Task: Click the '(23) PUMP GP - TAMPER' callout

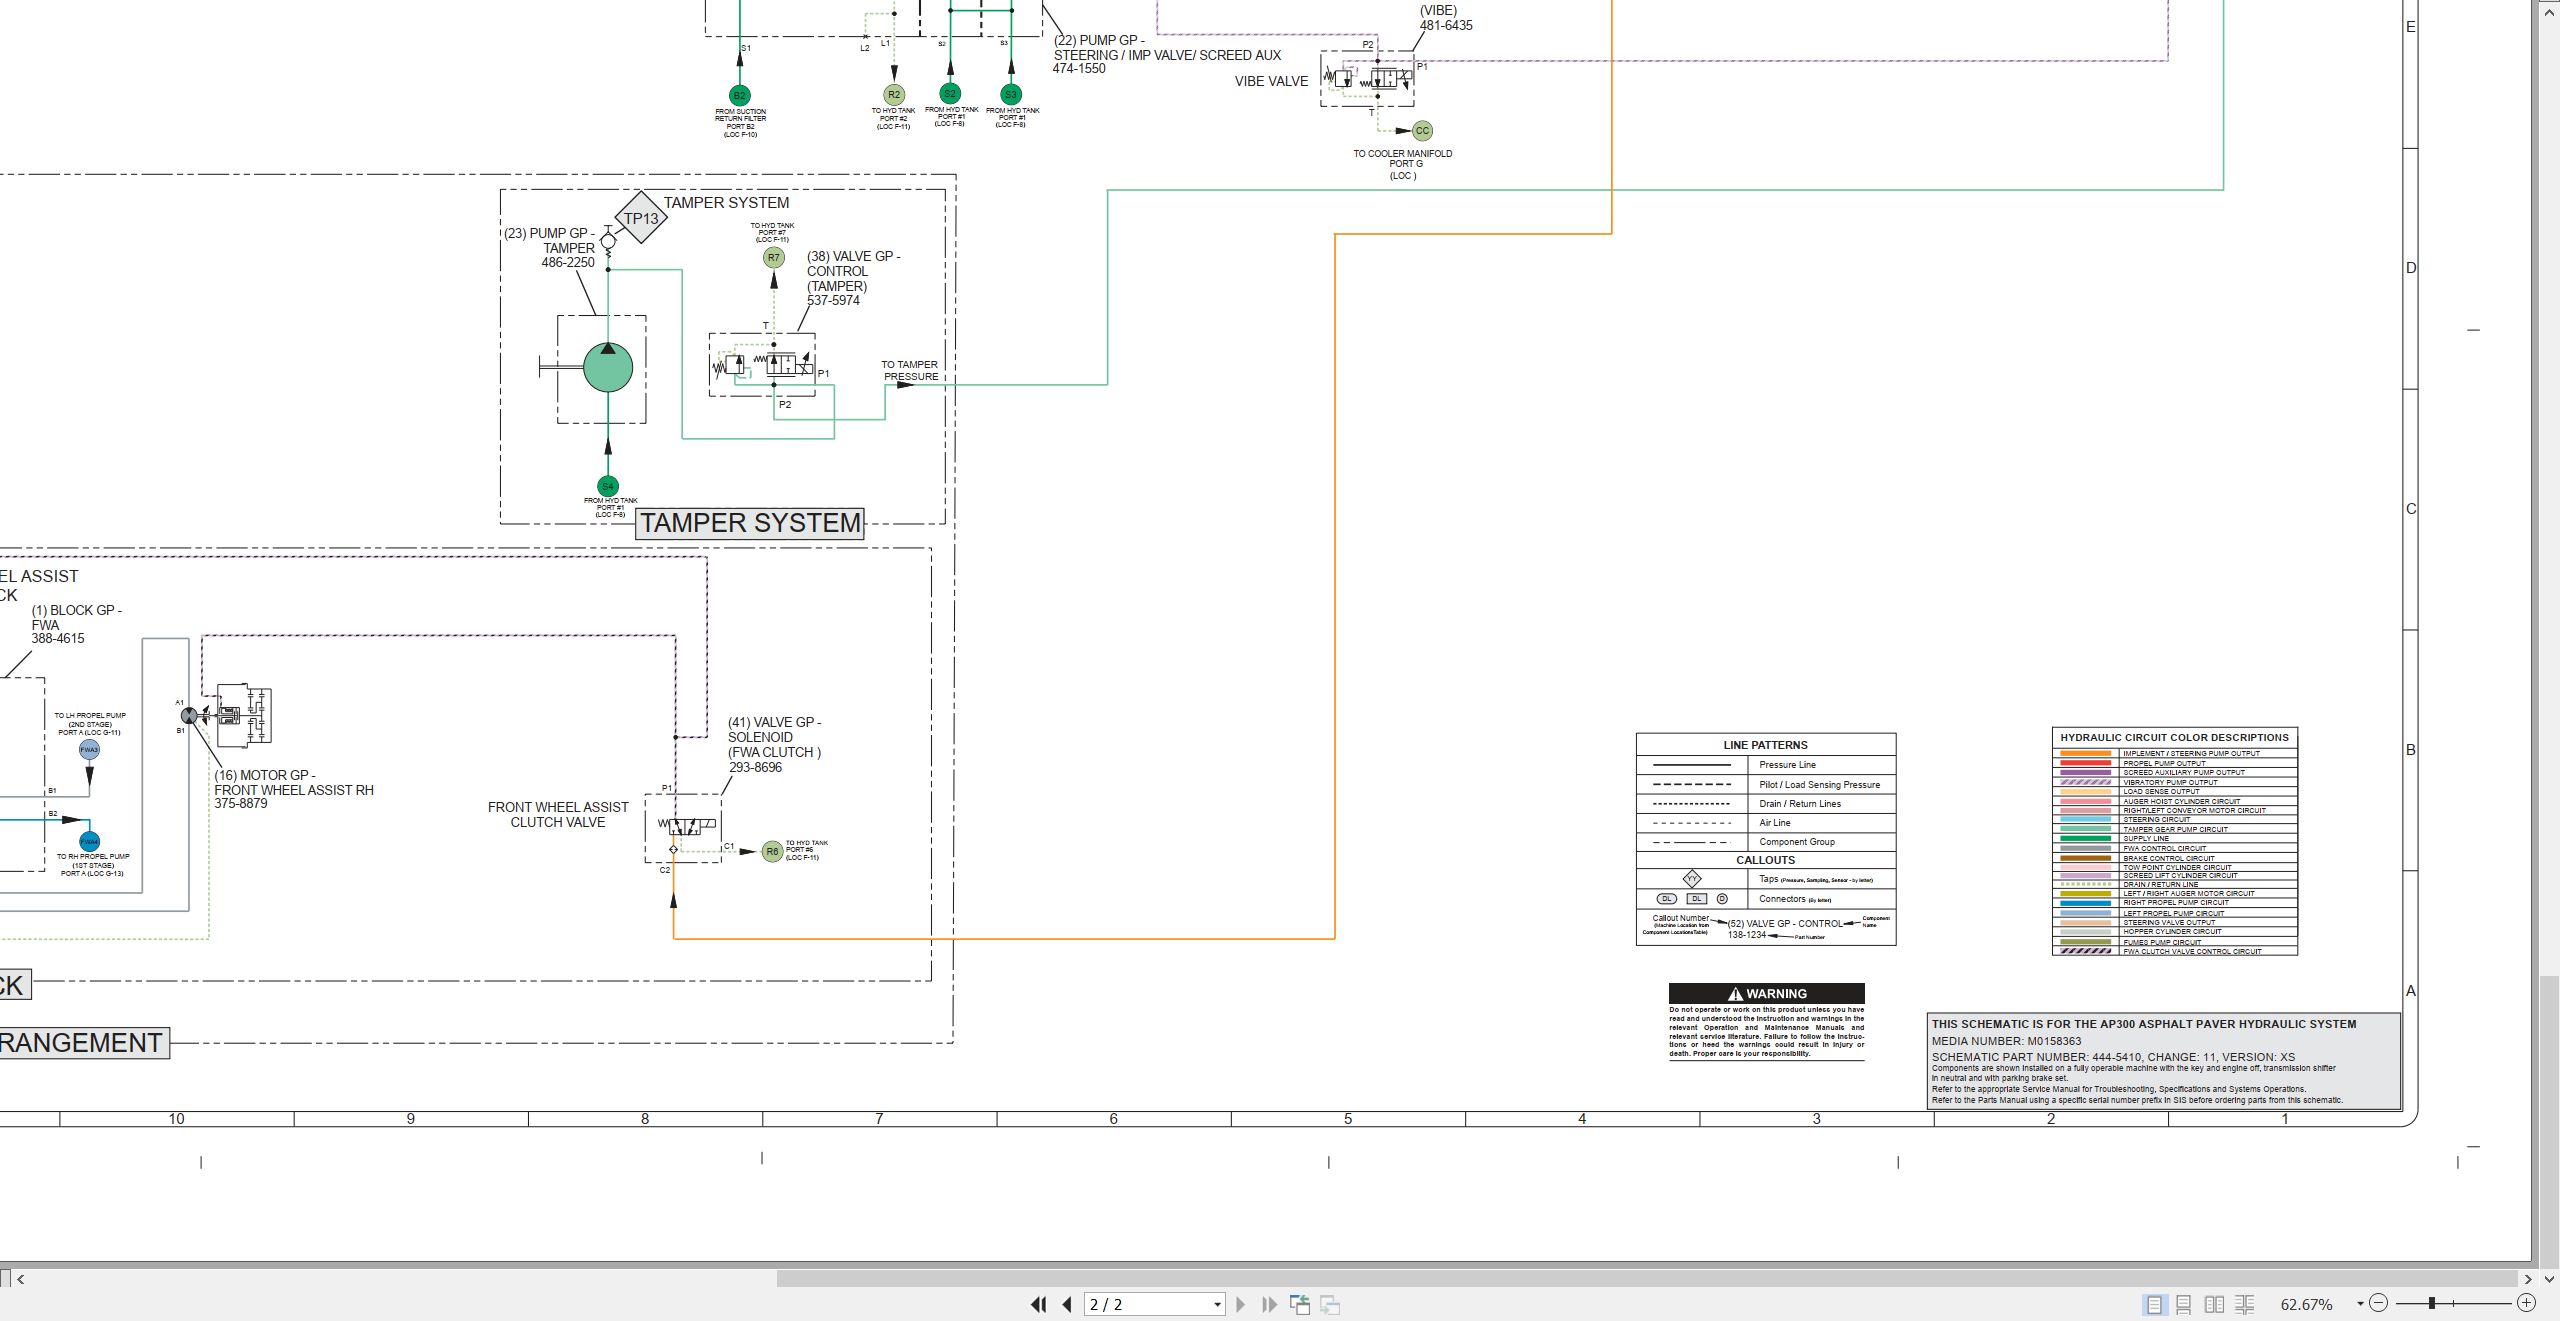Action: [550, 248]
